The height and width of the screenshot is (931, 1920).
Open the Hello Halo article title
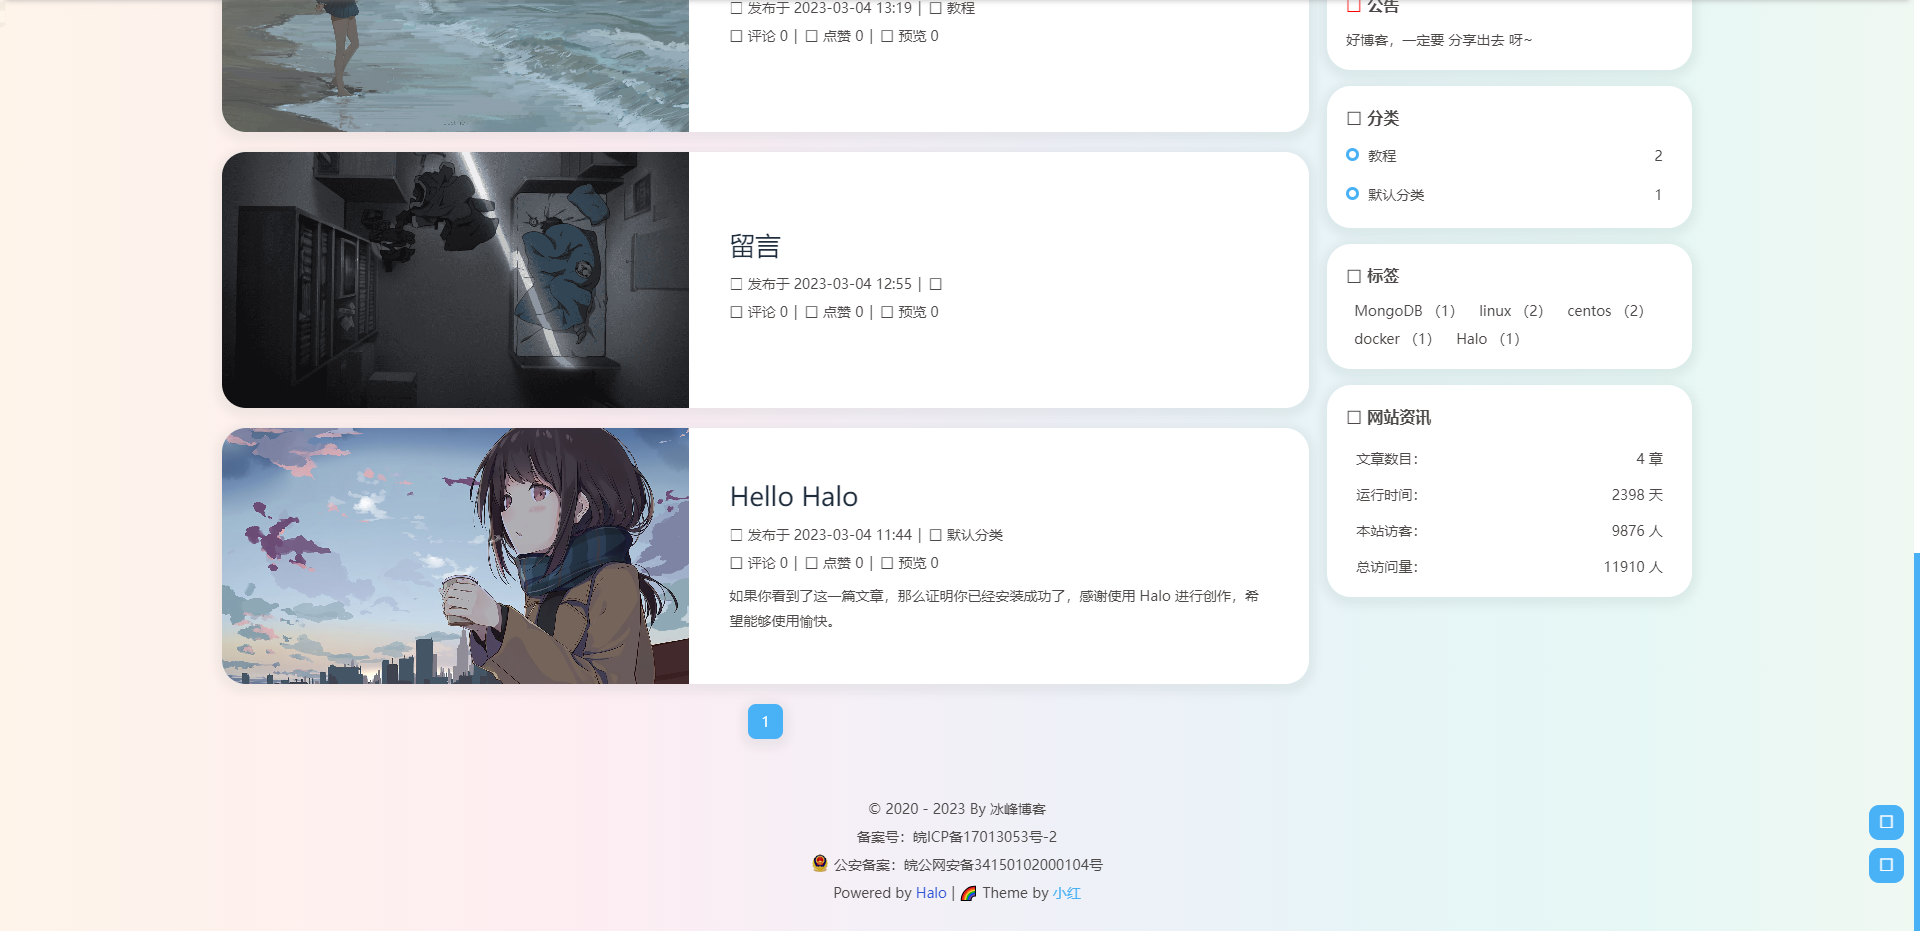point(793,496)
